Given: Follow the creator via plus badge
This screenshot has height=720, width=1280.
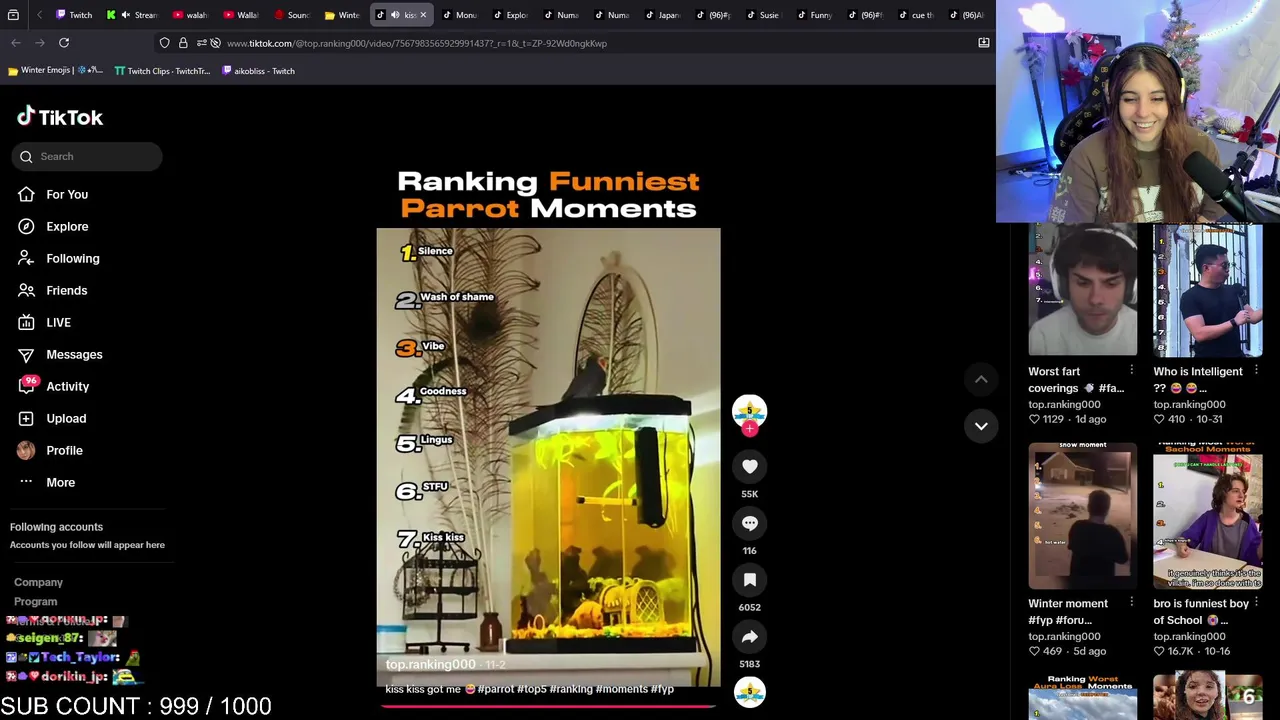Looking at the screenshot, I should pos(750,429).
